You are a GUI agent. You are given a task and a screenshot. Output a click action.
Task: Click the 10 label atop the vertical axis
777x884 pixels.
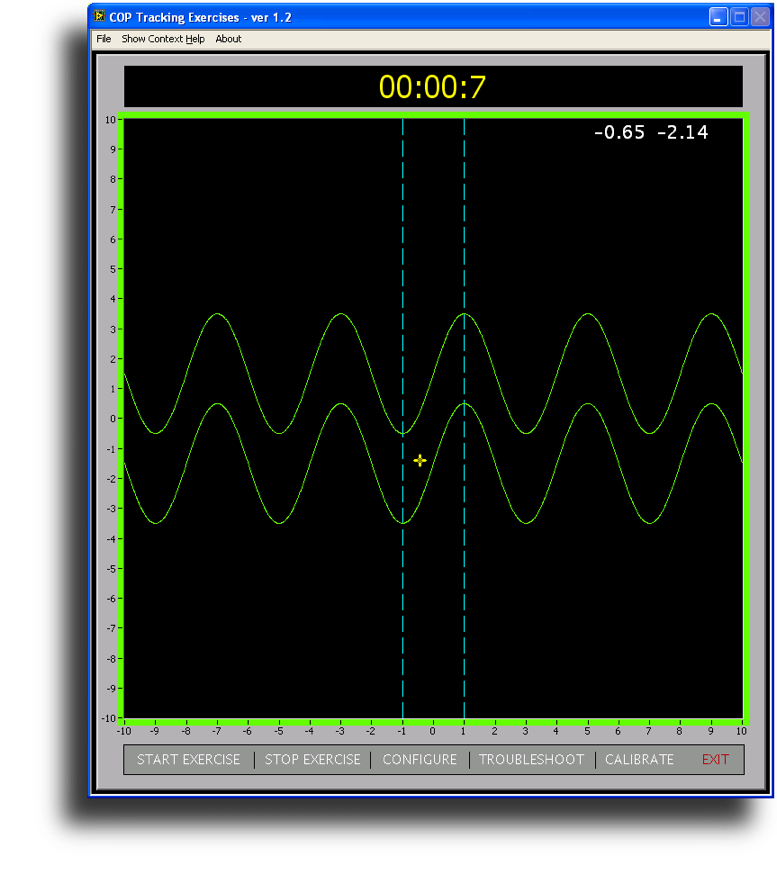pyautogui.click(x=110, y=119)
